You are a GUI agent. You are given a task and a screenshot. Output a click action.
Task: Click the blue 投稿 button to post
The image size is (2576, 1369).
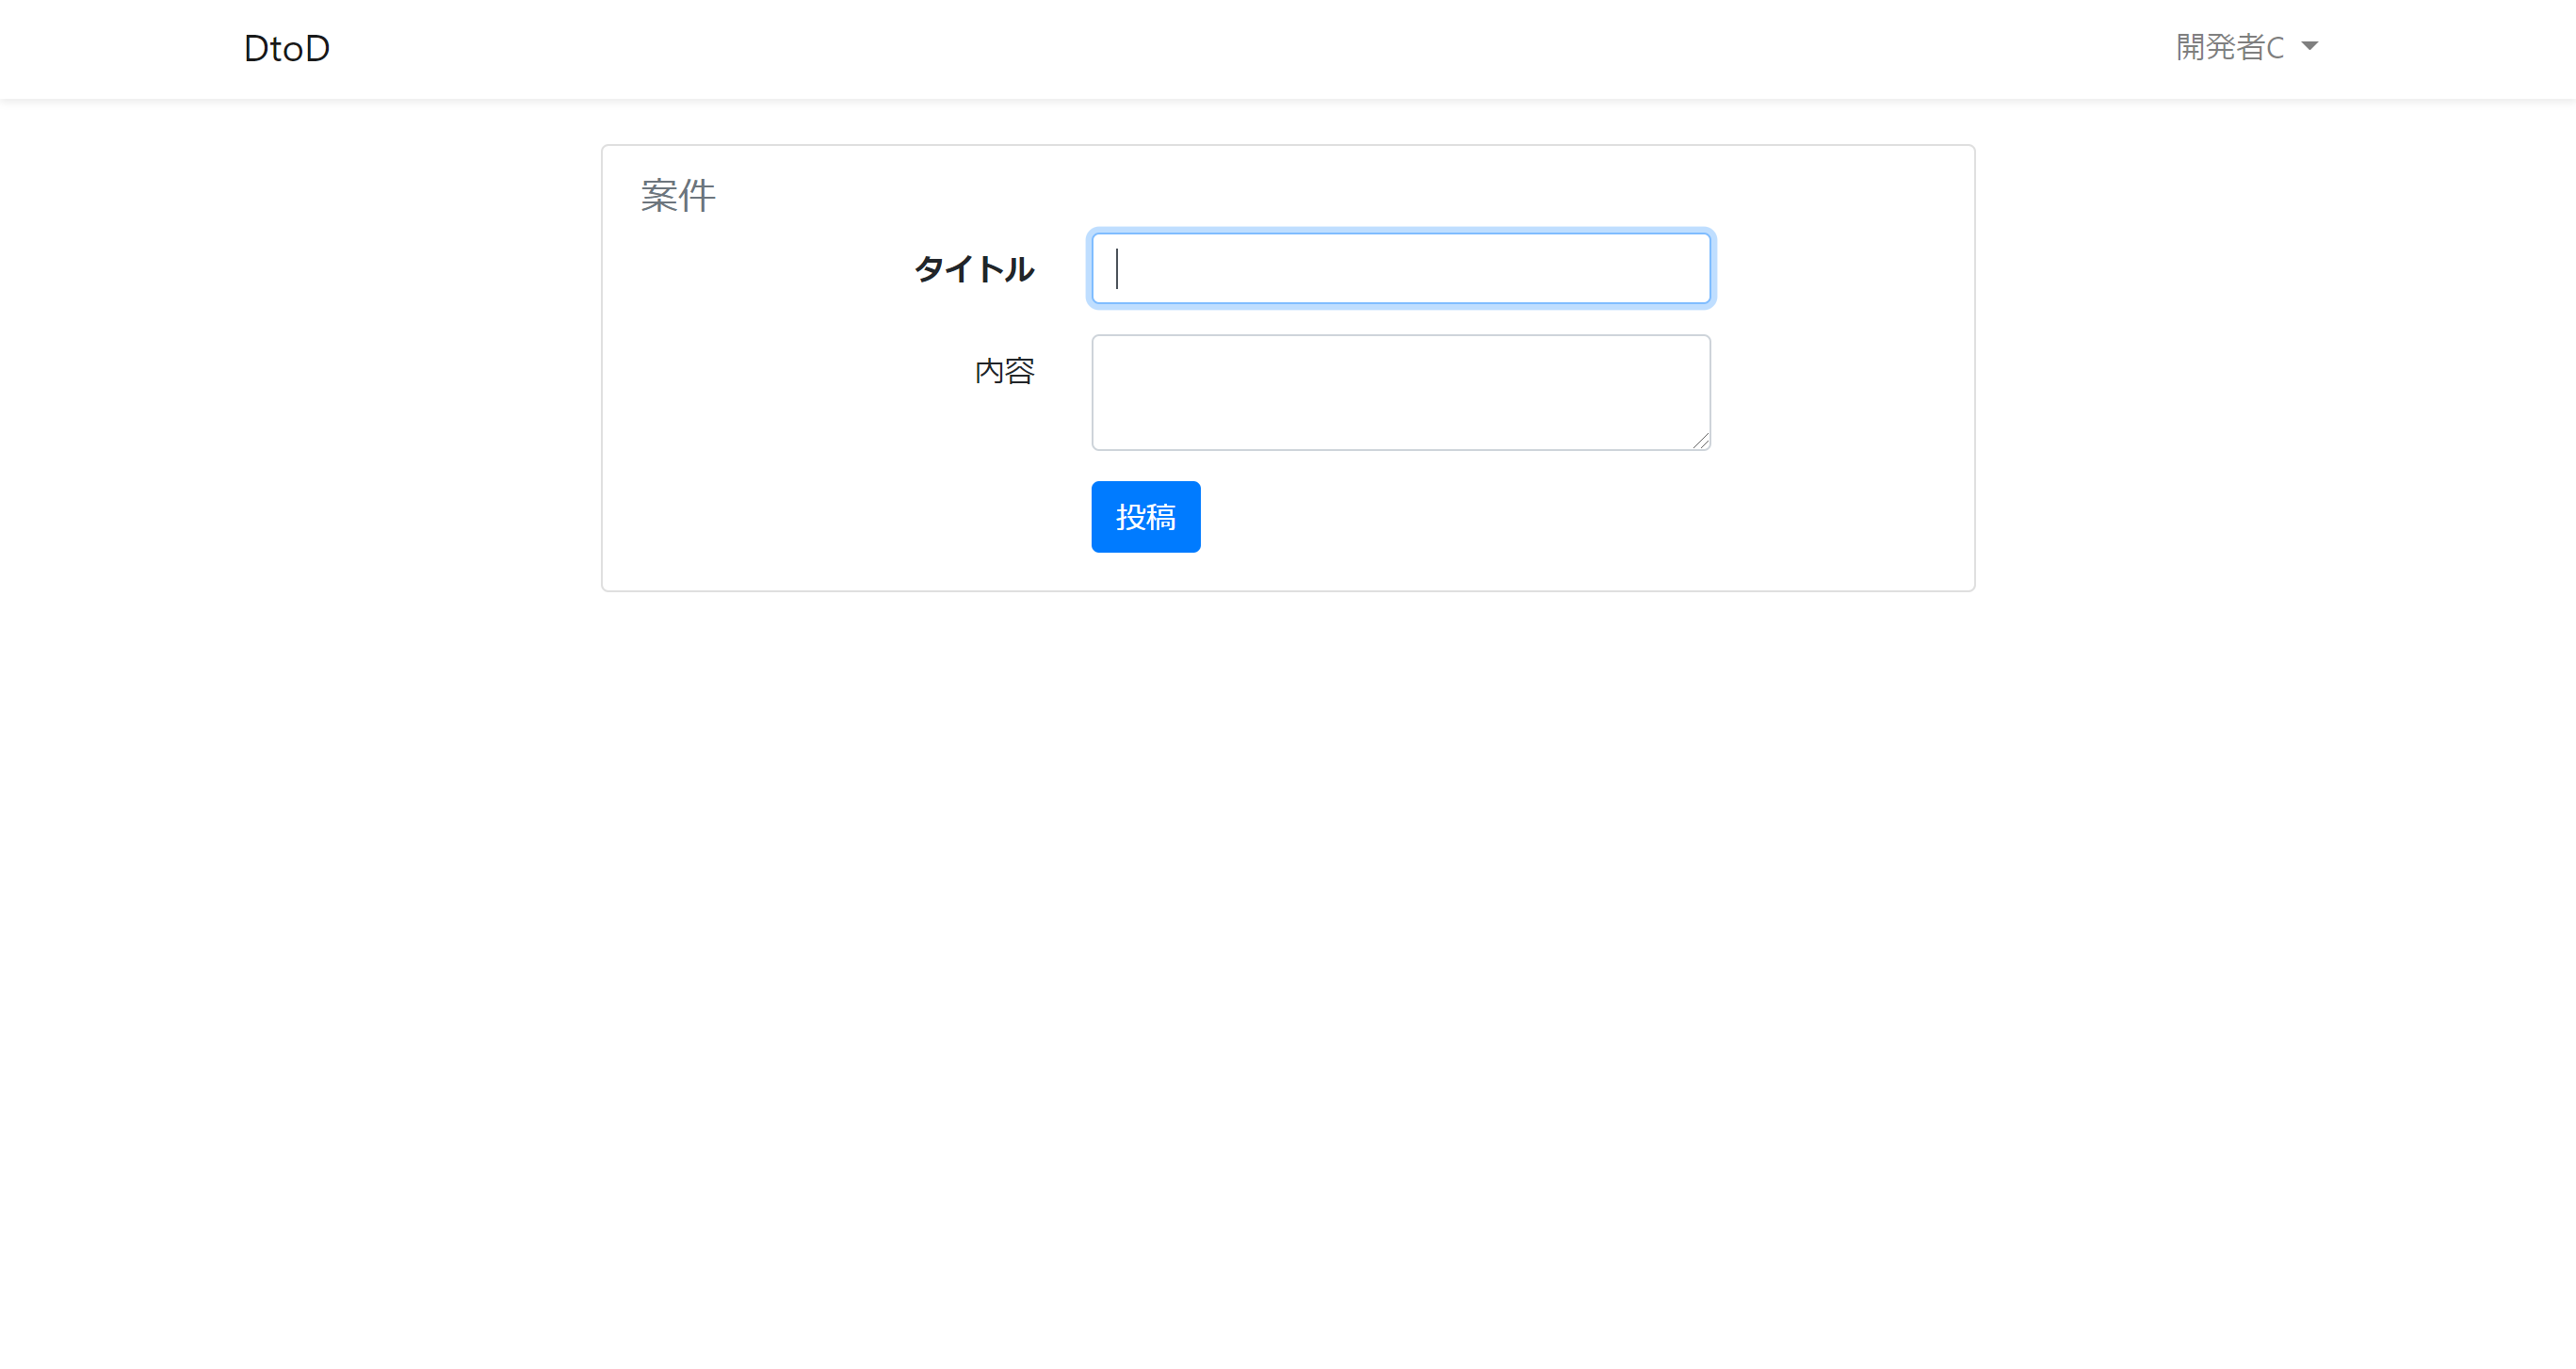pyautogui.click(x=1145, y=516)
